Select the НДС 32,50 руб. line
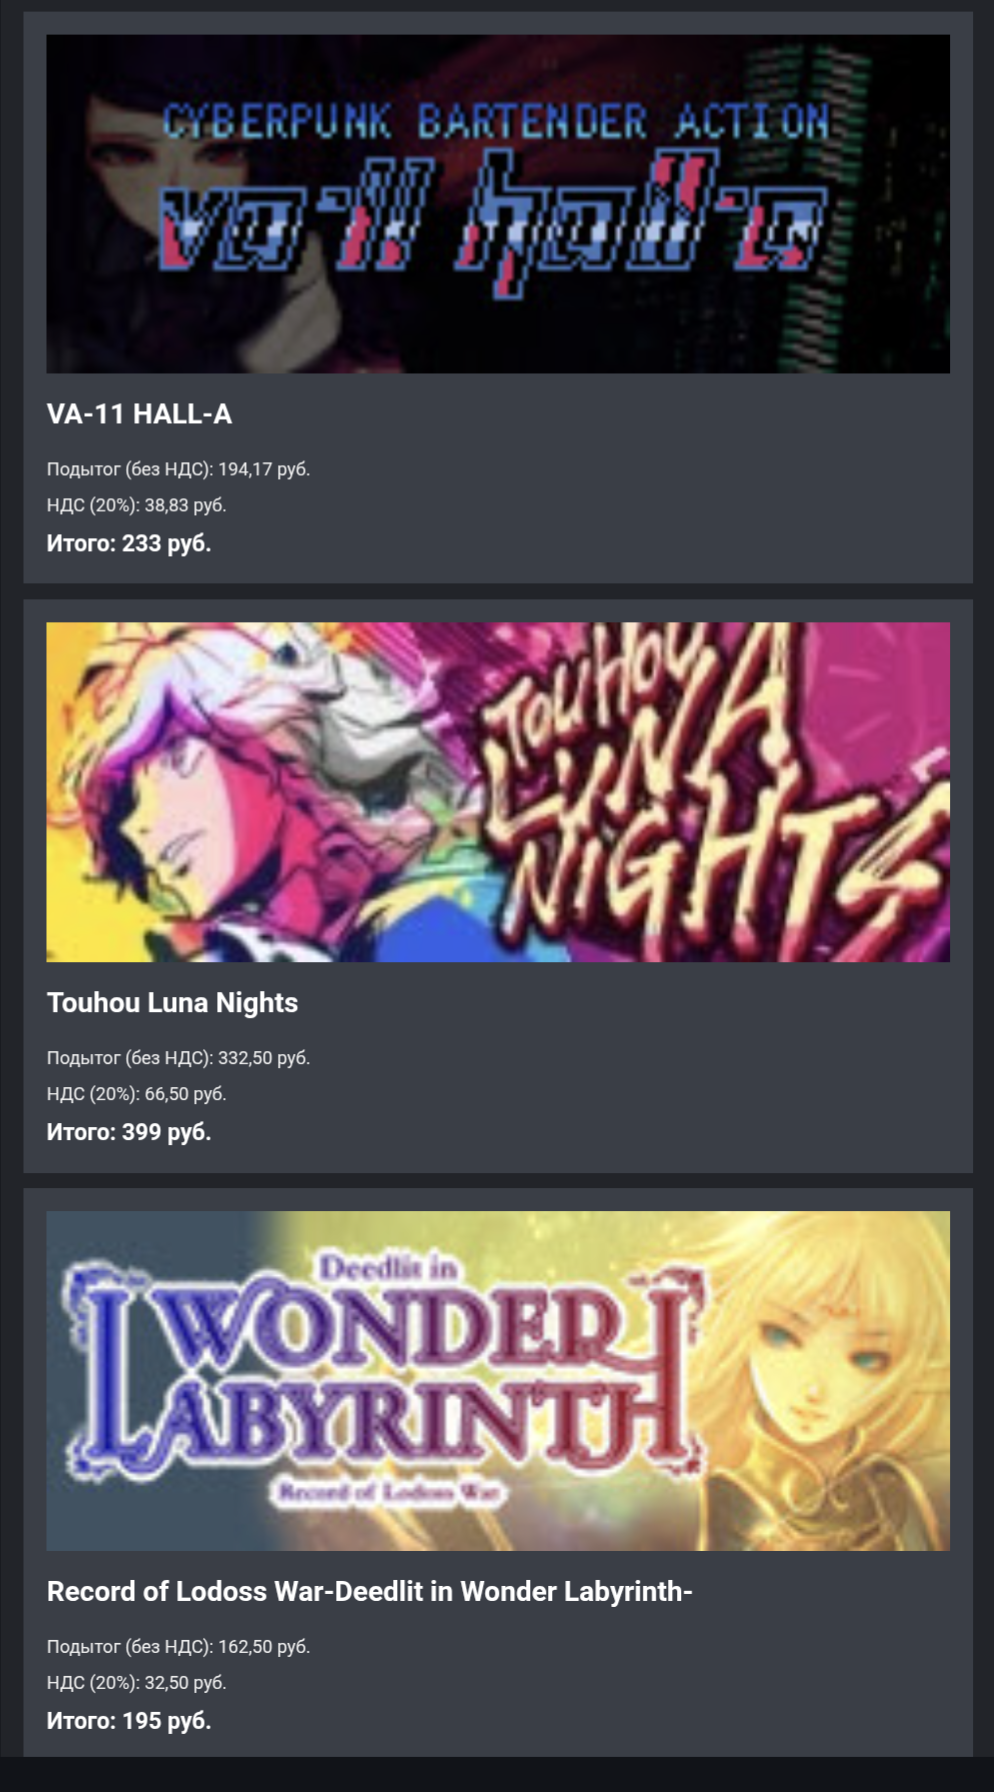Viewport: 994px width, 1792px height. coord(136,1683)
